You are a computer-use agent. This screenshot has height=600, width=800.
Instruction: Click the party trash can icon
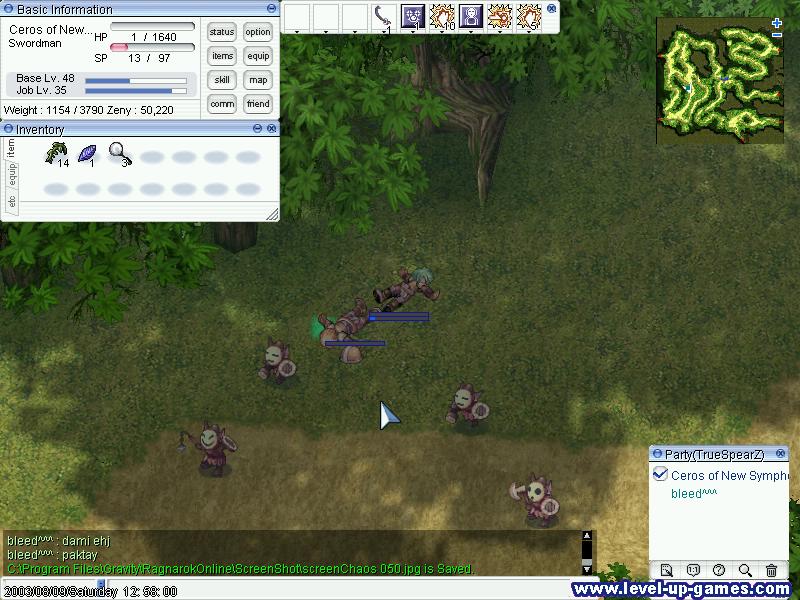pyautogui.click(x=771, y=570)
